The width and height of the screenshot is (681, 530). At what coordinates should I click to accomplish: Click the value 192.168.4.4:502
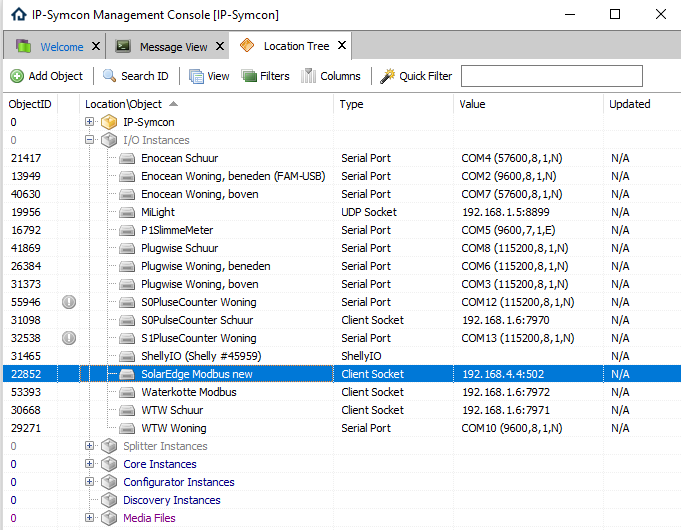[503, 374]
